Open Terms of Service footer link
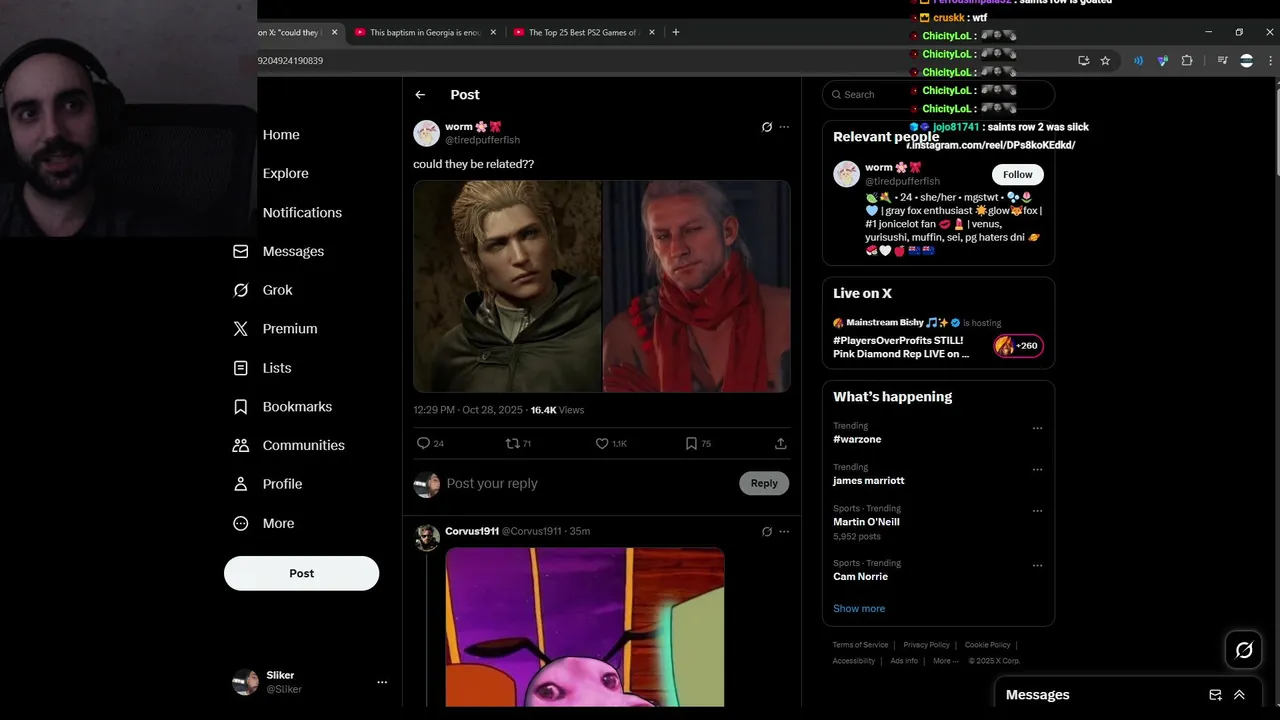1280x720 pixels. 860,645
